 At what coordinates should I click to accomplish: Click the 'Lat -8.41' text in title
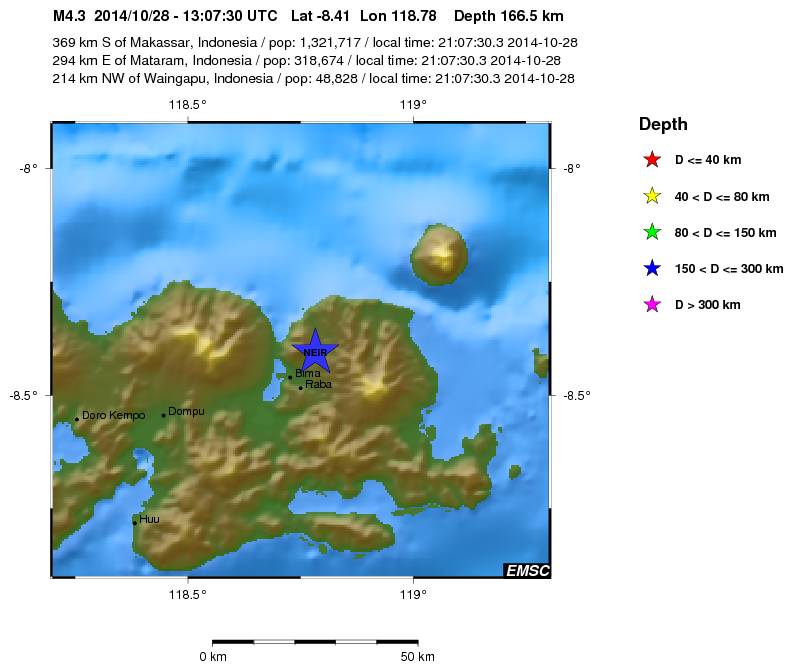(320, 16)
